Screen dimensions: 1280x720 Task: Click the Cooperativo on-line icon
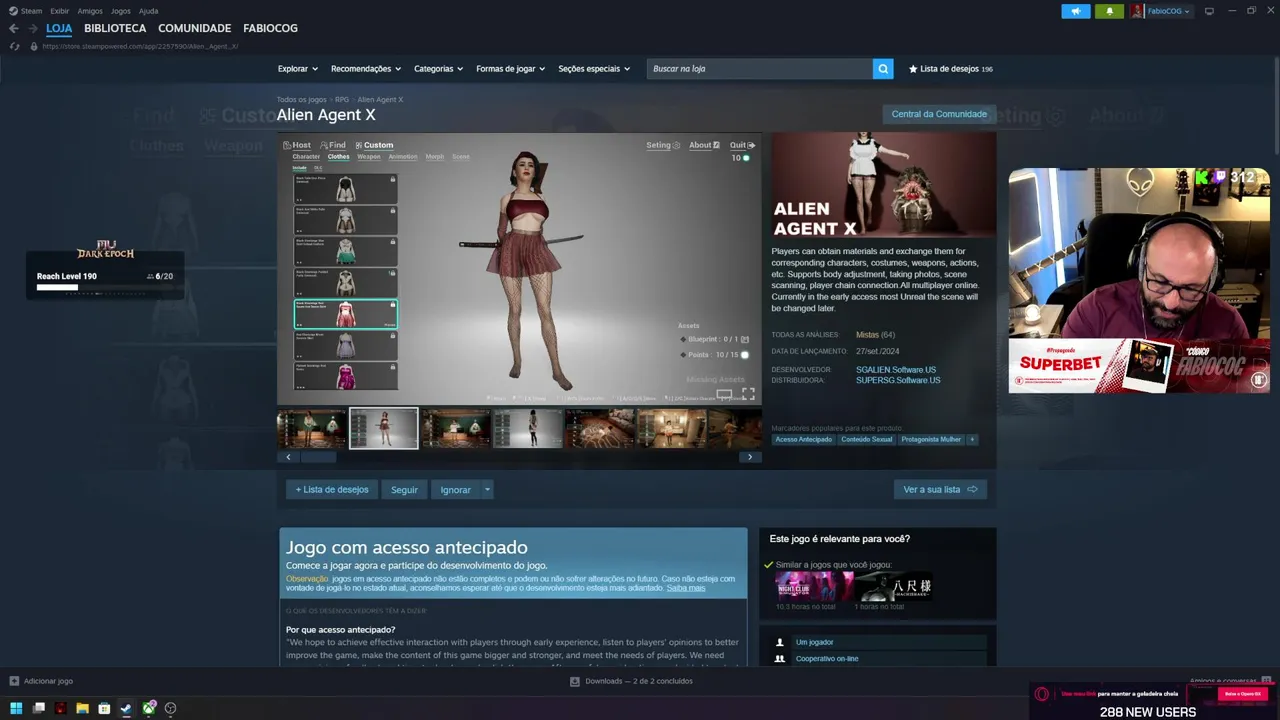[780, 659]
